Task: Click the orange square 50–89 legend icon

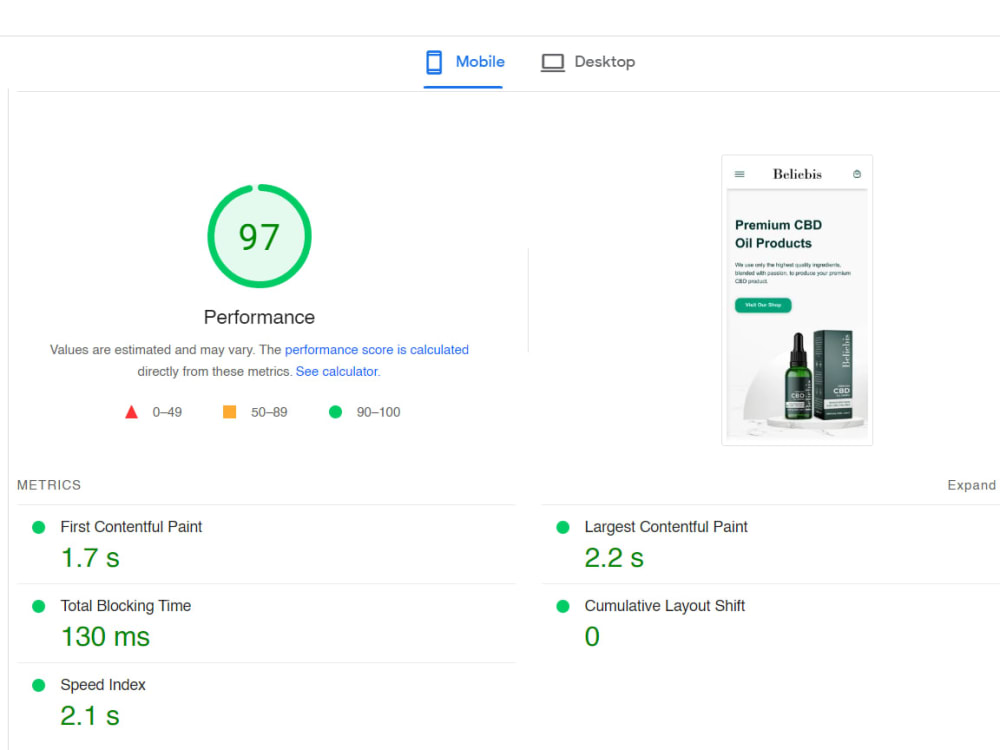Action: point(230,412)
